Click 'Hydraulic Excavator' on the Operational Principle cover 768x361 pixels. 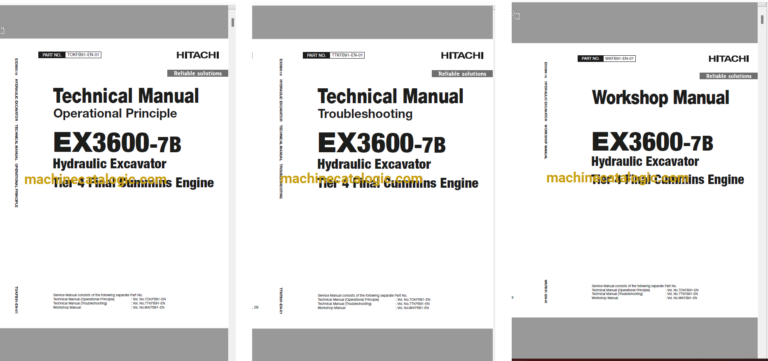point(109,164)
